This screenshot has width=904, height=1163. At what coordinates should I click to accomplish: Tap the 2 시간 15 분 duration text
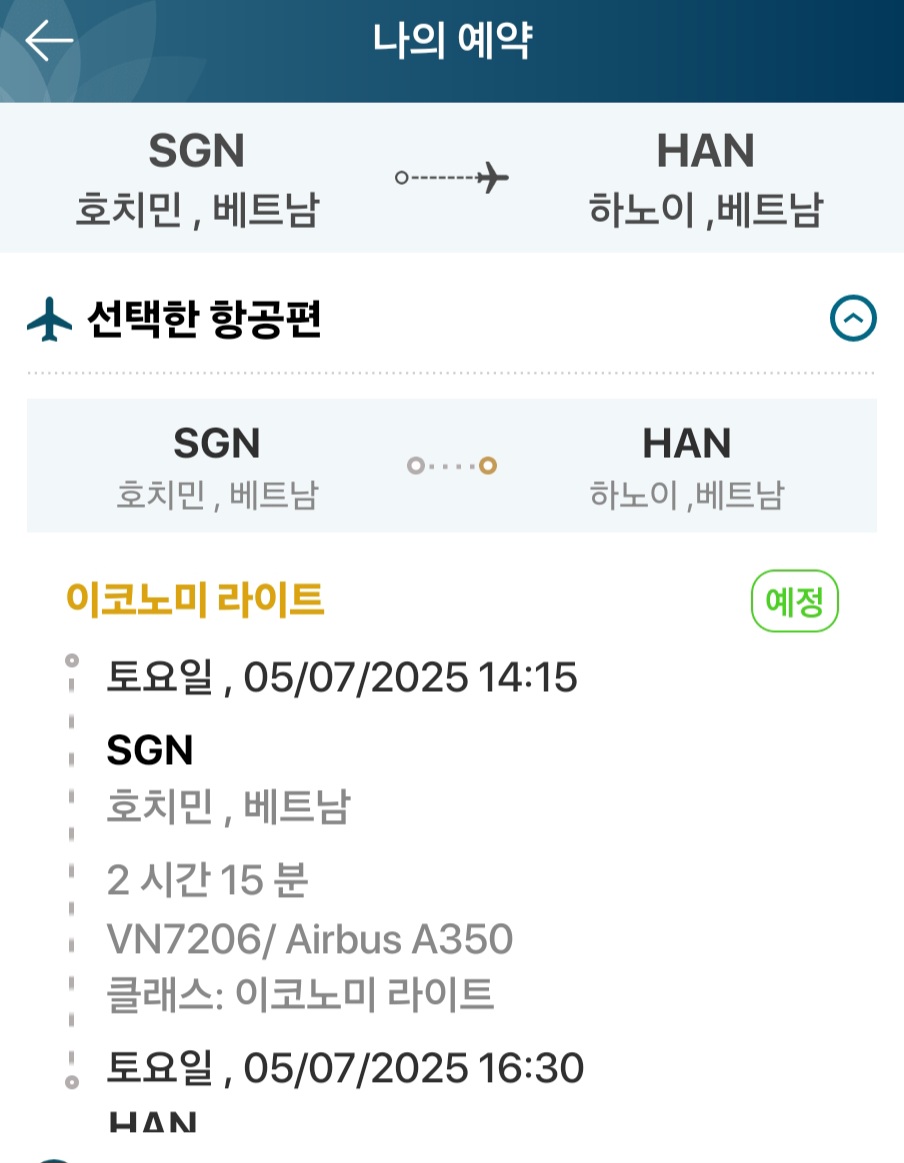(x=208, y=881)
